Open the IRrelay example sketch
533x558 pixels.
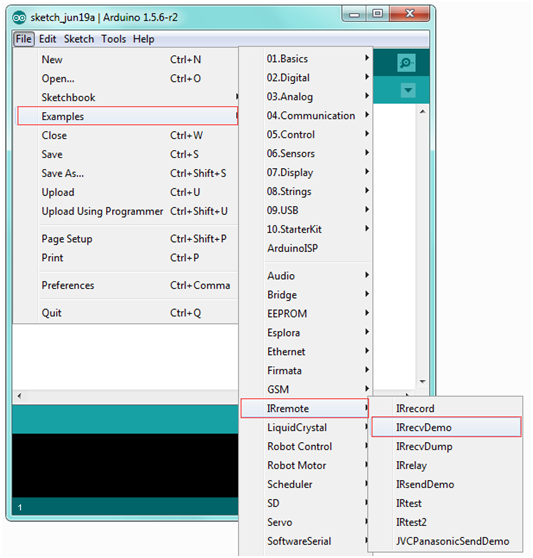446,465
